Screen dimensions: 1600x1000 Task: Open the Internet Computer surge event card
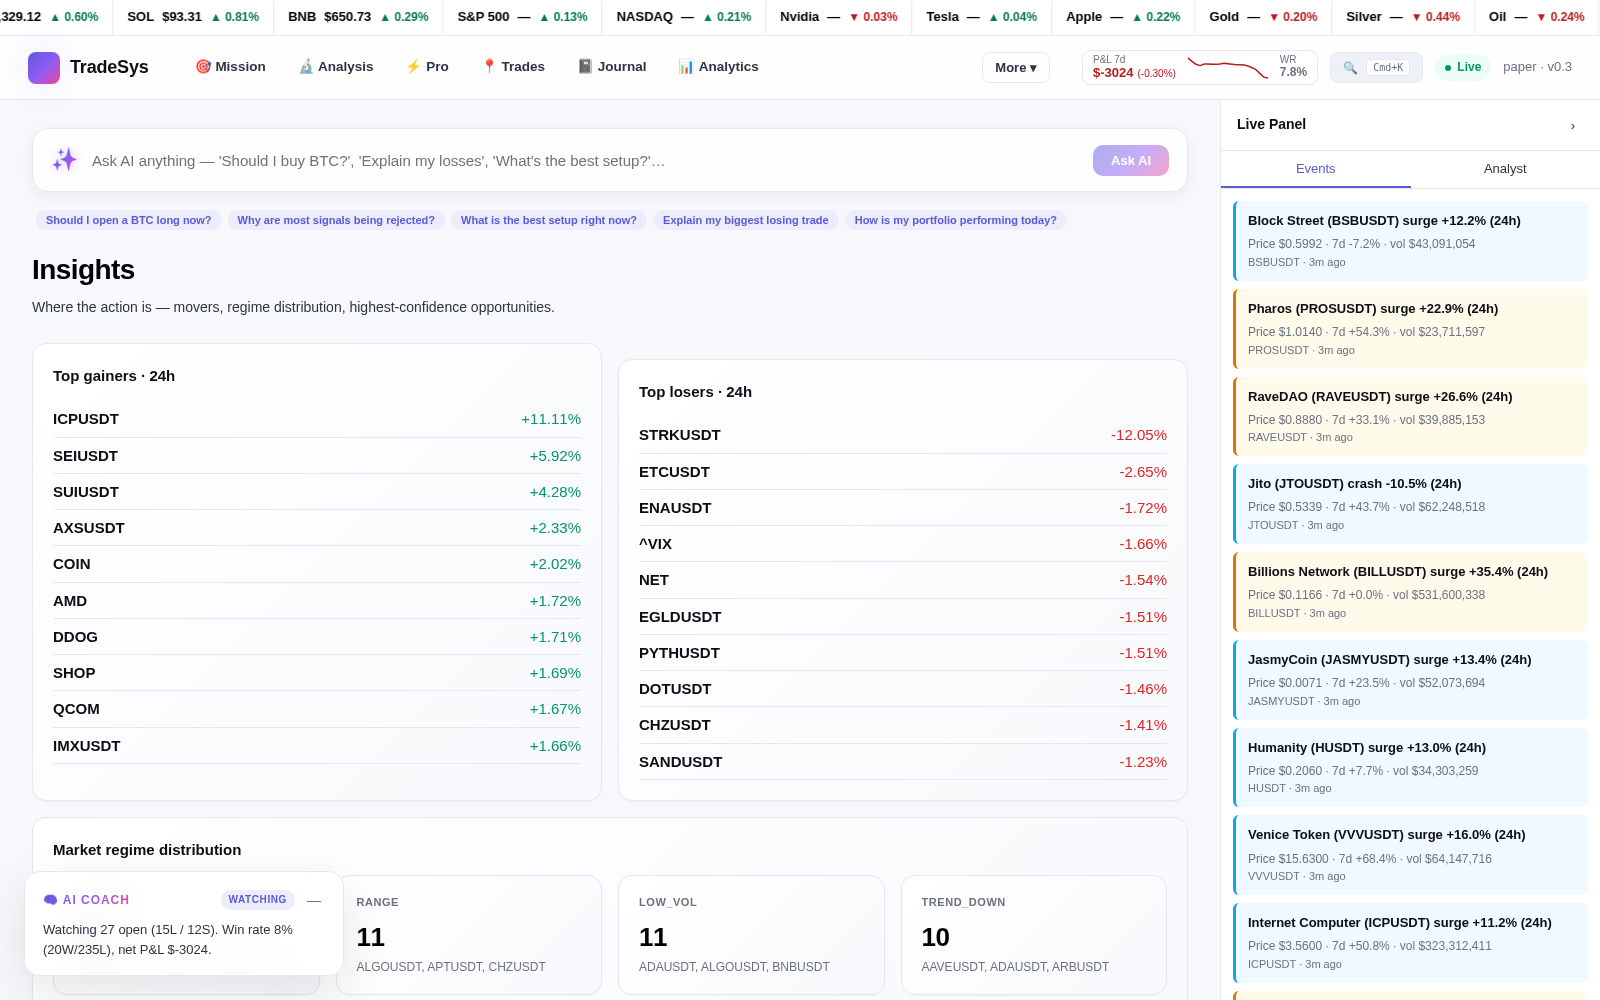(1410, 943)
